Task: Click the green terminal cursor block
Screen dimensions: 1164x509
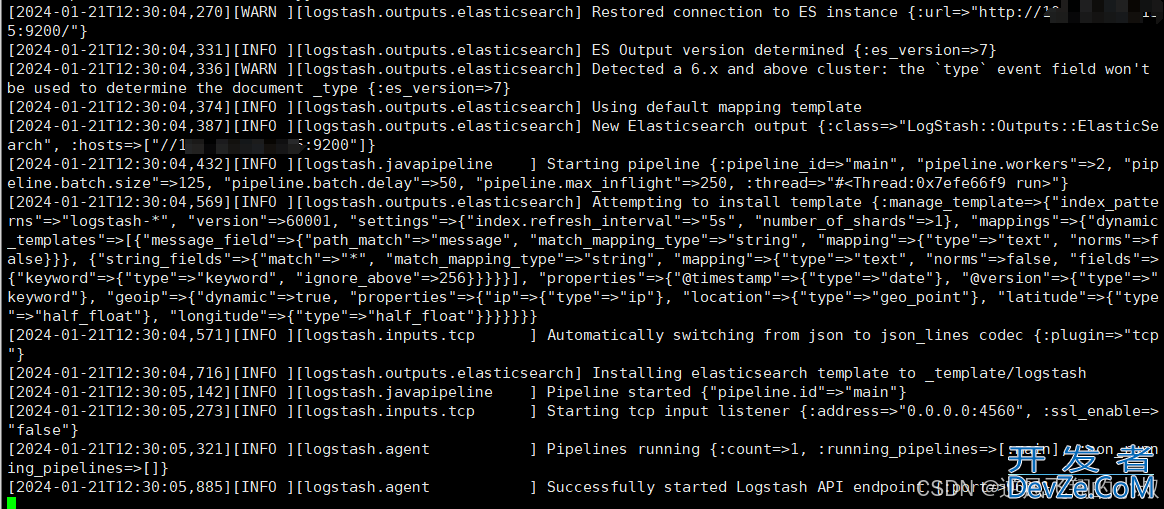Action: 10,503
